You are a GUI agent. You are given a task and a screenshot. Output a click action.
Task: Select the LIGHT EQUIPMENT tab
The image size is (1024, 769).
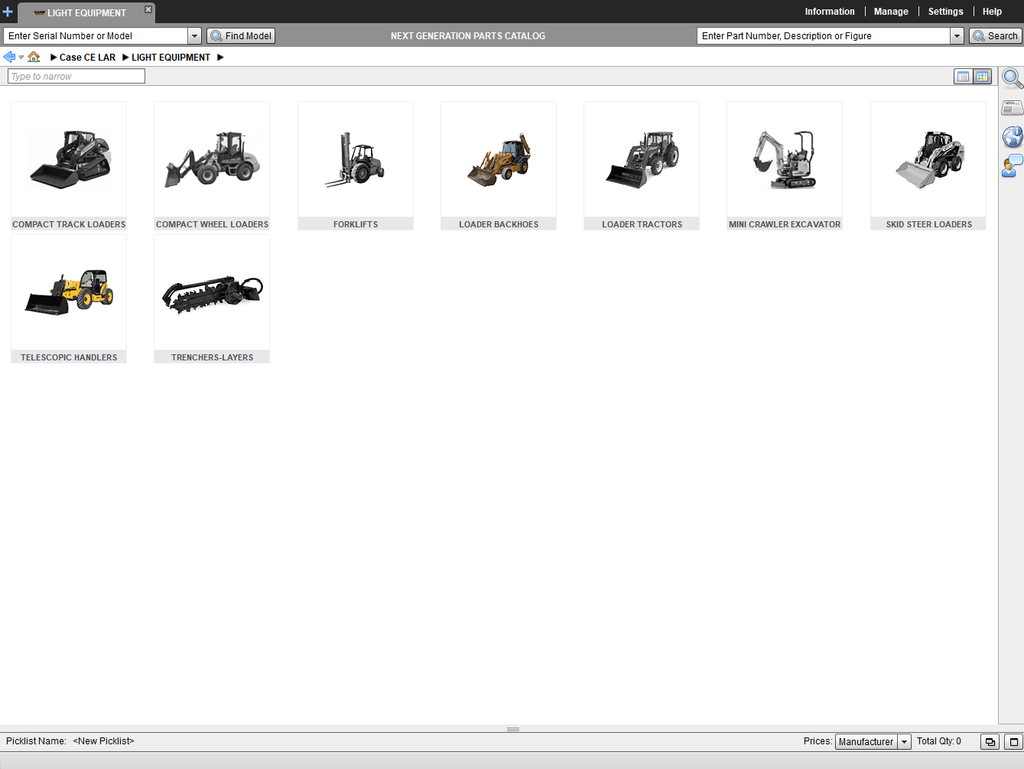86,13
